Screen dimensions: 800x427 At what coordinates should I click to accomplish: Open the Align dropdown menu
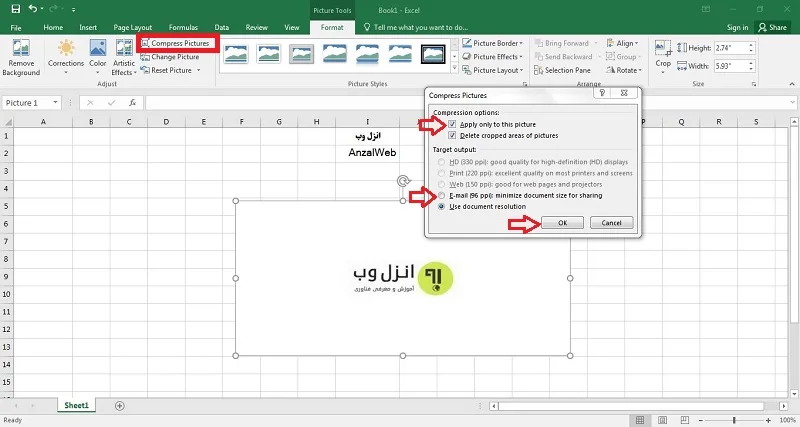pyautogui.click(x=622, y=43)
